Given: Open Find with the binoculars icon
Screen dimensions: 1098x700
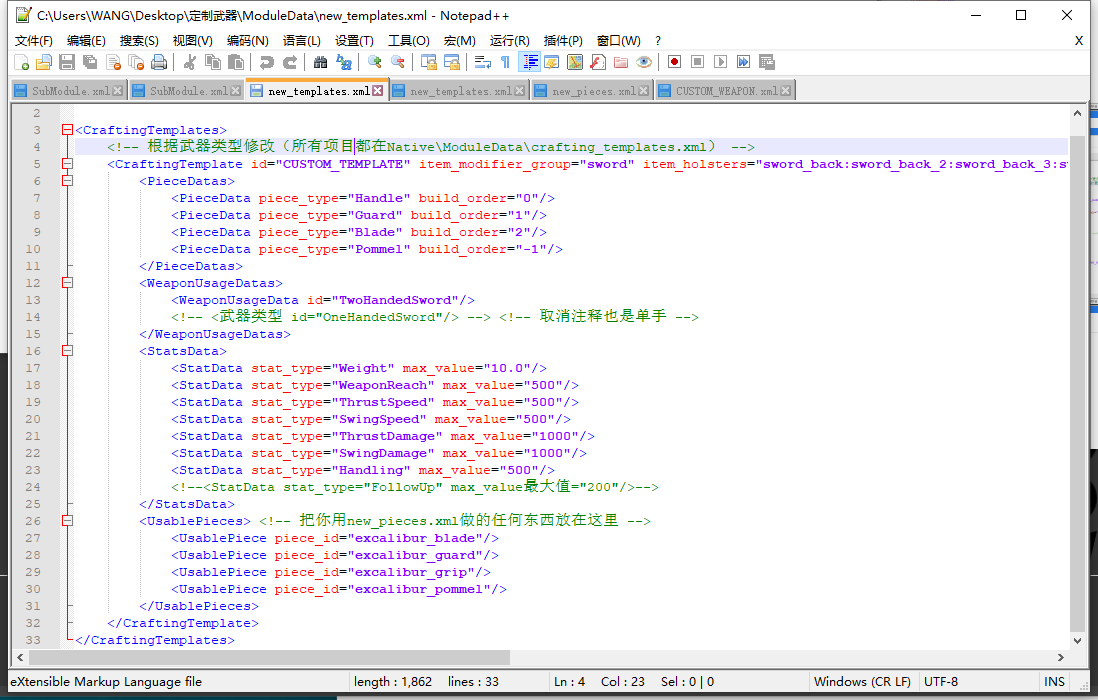Looking at the screenshot, I should click(x=320, y=62).
